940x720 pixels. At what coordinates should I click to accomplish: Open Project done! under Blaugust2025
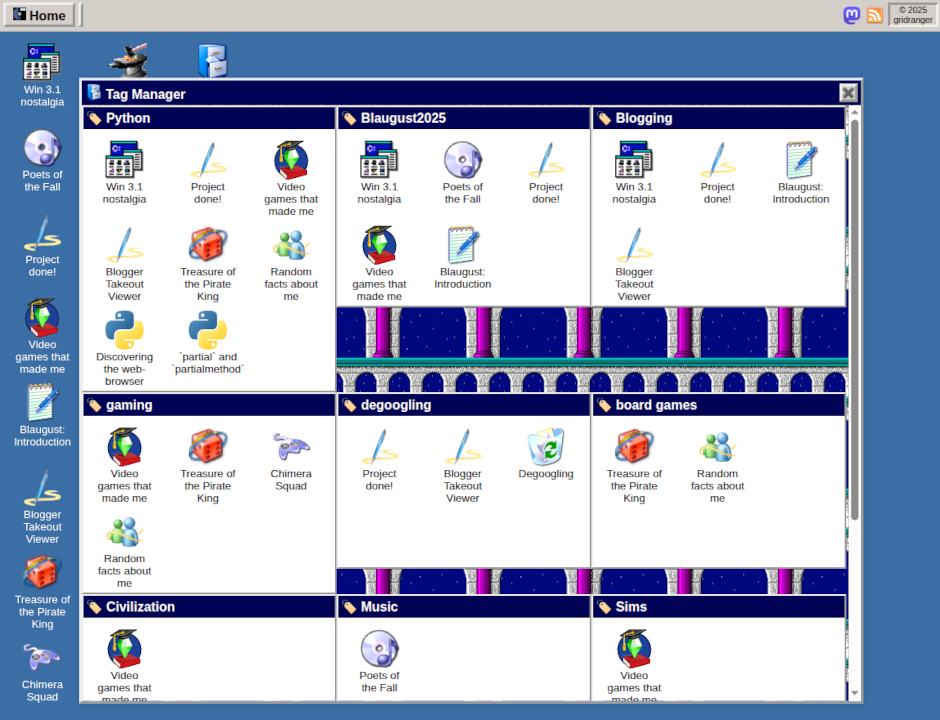[x=546, y=173]
